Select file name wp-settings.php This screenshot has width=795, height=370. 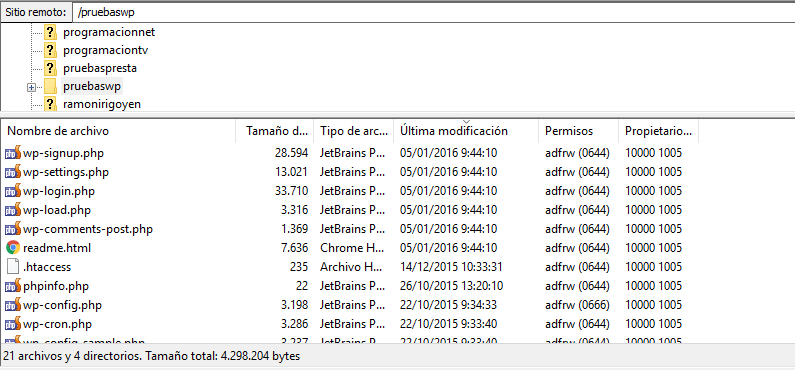tap(66, 172)
